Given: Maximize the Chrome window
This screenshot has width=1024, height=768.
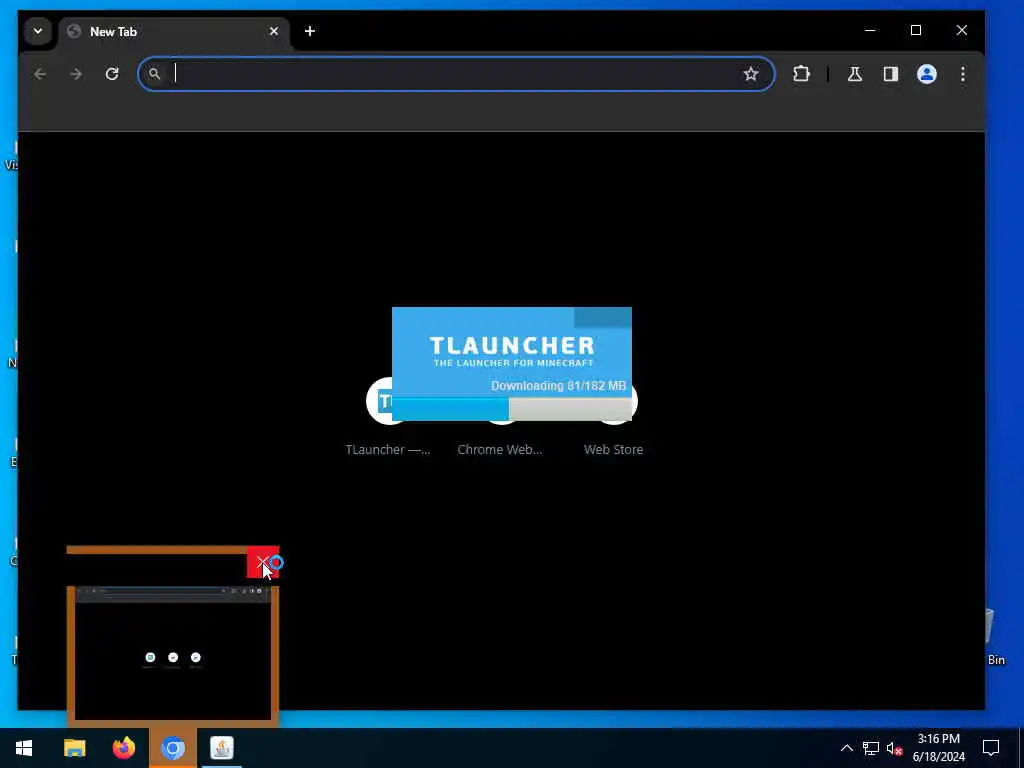Looking at the screenshot, I should [x=916, y=30].
